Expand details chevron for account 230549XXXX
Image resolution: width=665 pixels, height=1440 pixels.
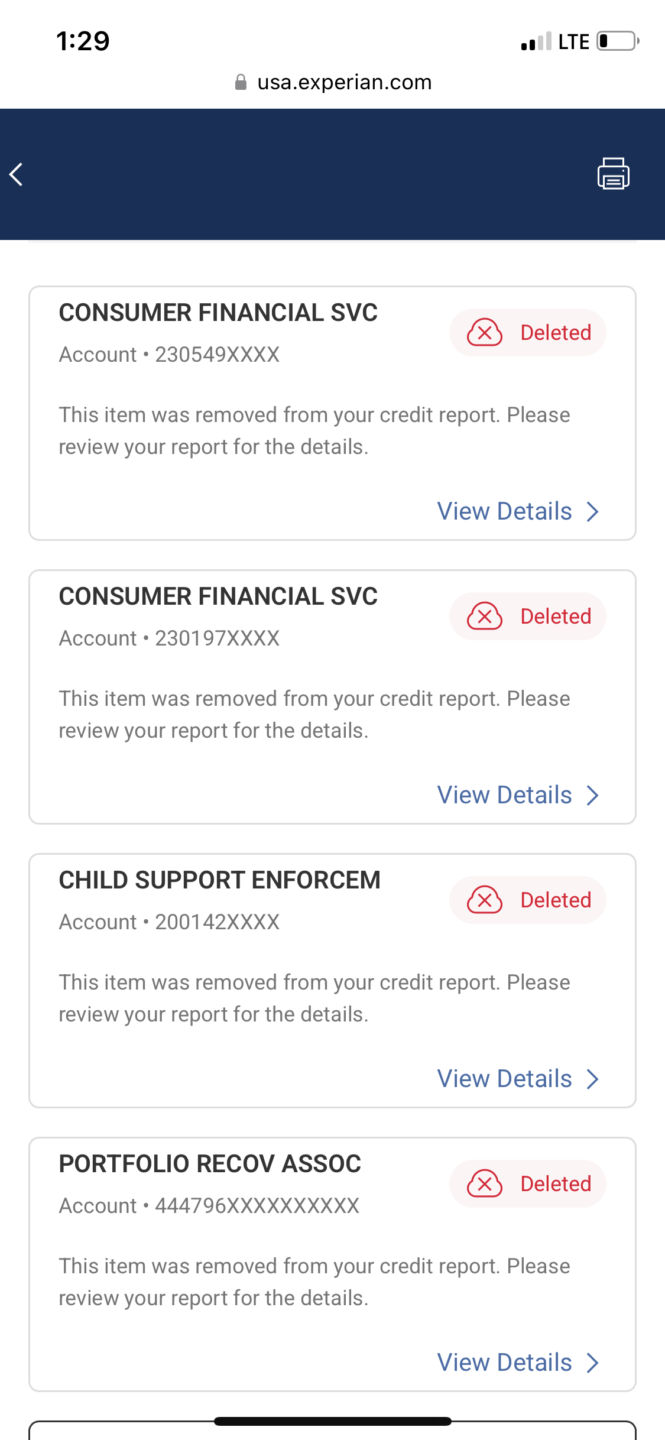(x=593, y=512)
